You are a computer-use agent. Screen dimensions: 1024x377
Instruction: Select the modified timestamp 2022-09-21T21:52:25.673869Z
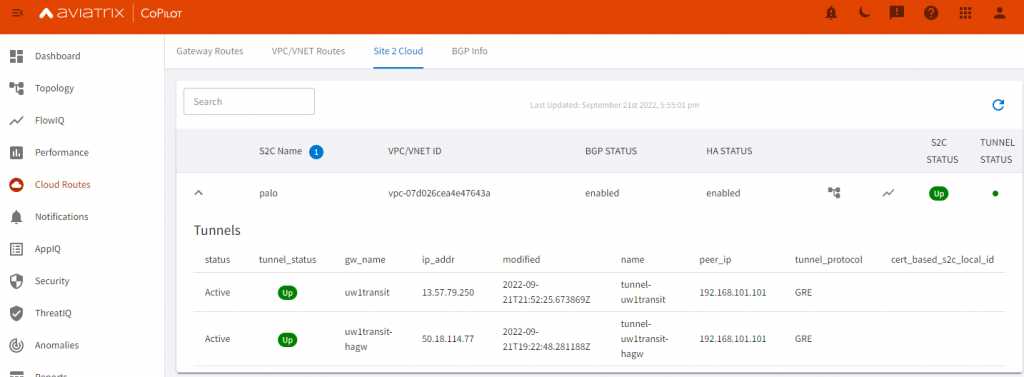pos(547,293)
